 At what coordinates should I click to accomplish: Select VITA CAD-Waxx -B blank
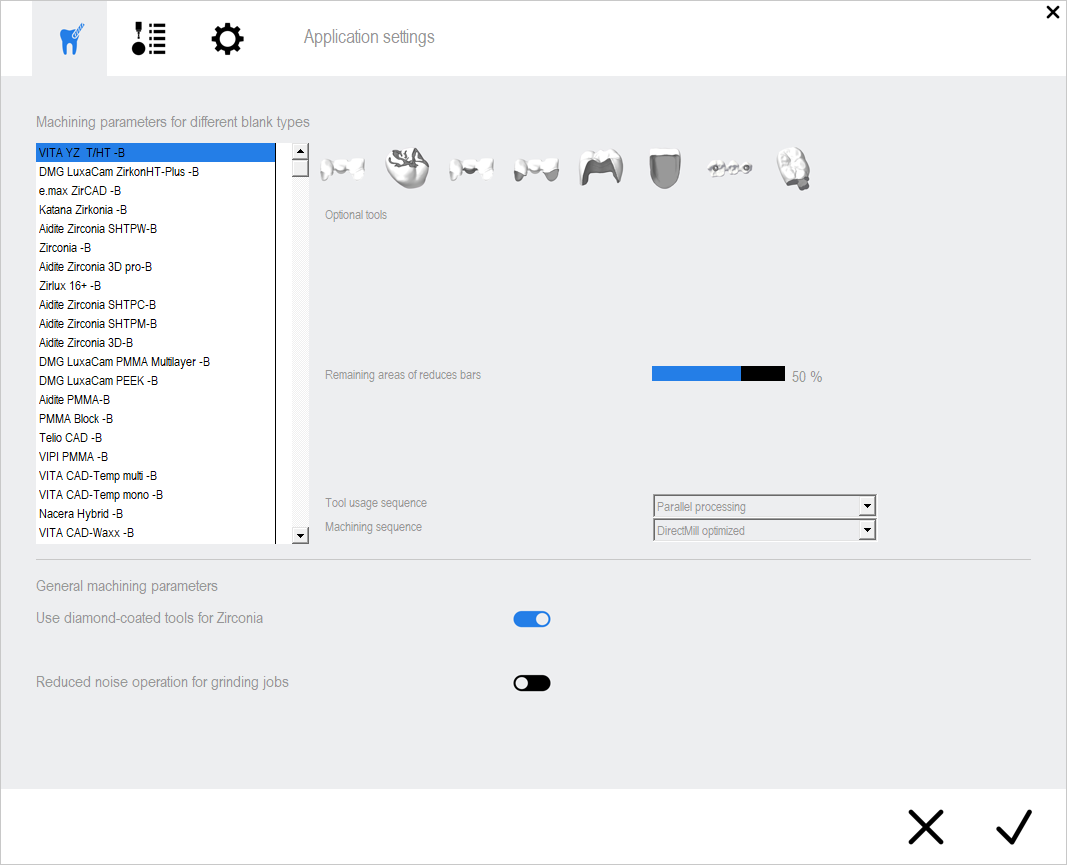click(155, 534)
